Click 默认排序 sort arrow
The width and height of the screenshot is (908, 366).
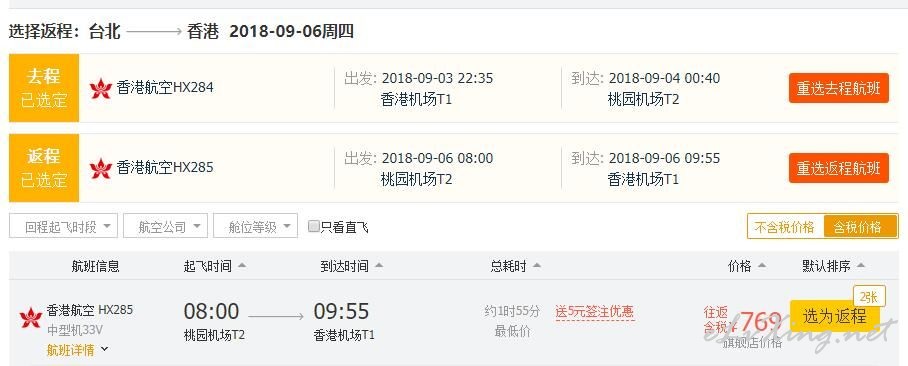pos(861,266)
